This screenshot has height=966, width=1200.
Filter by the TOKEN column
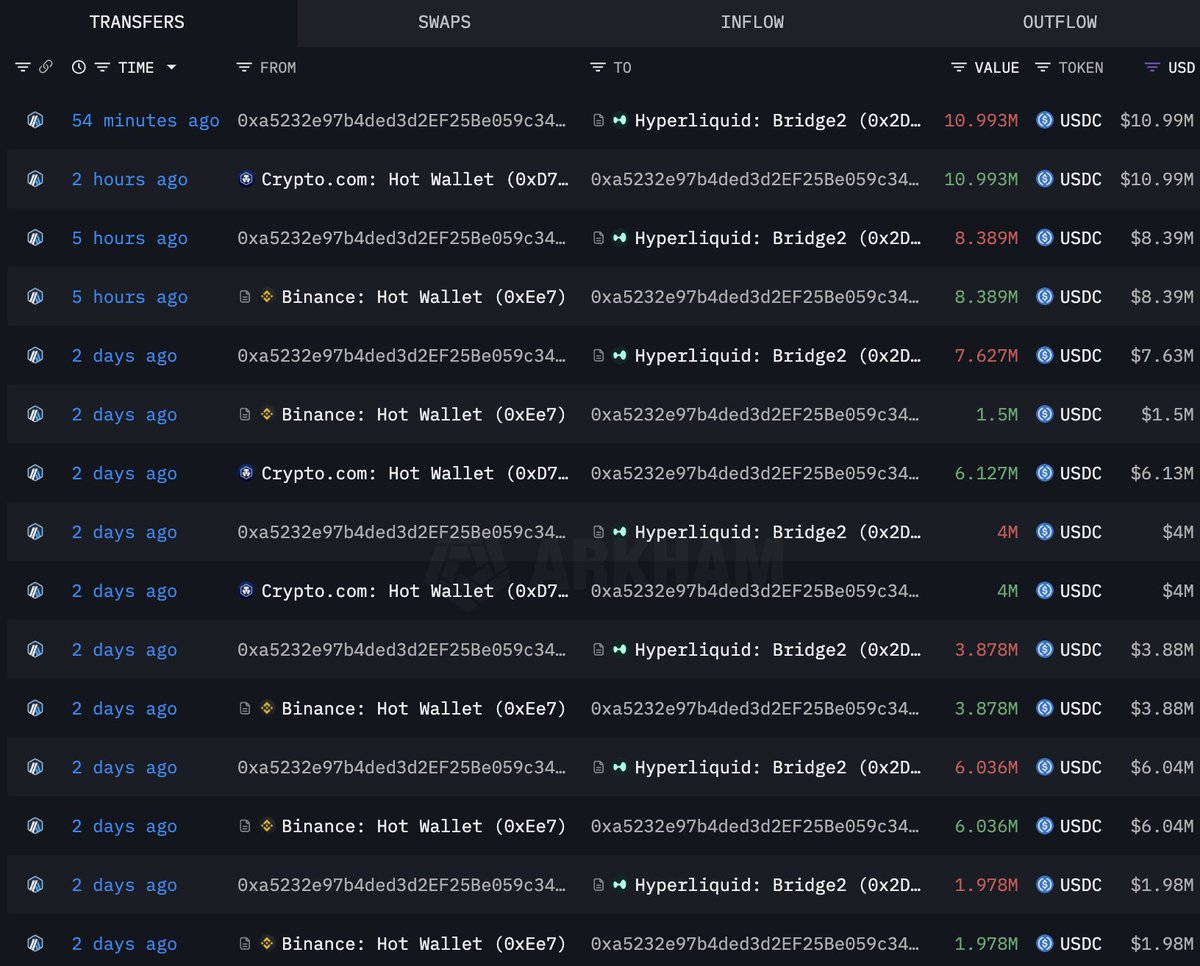pyautogui.click(x=1042, y=67)
